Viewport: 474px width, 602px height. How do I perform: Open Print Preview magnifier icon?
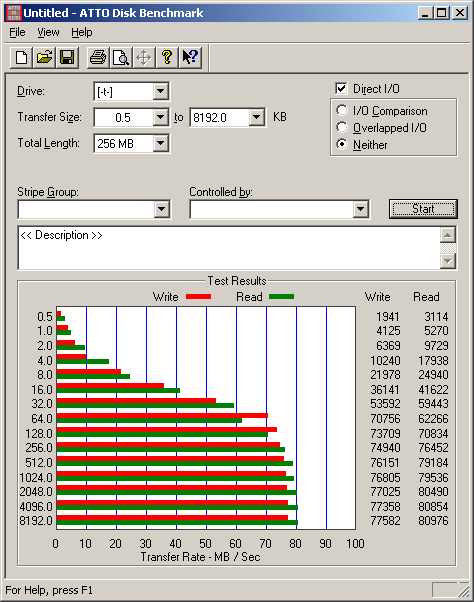[121, 58]
